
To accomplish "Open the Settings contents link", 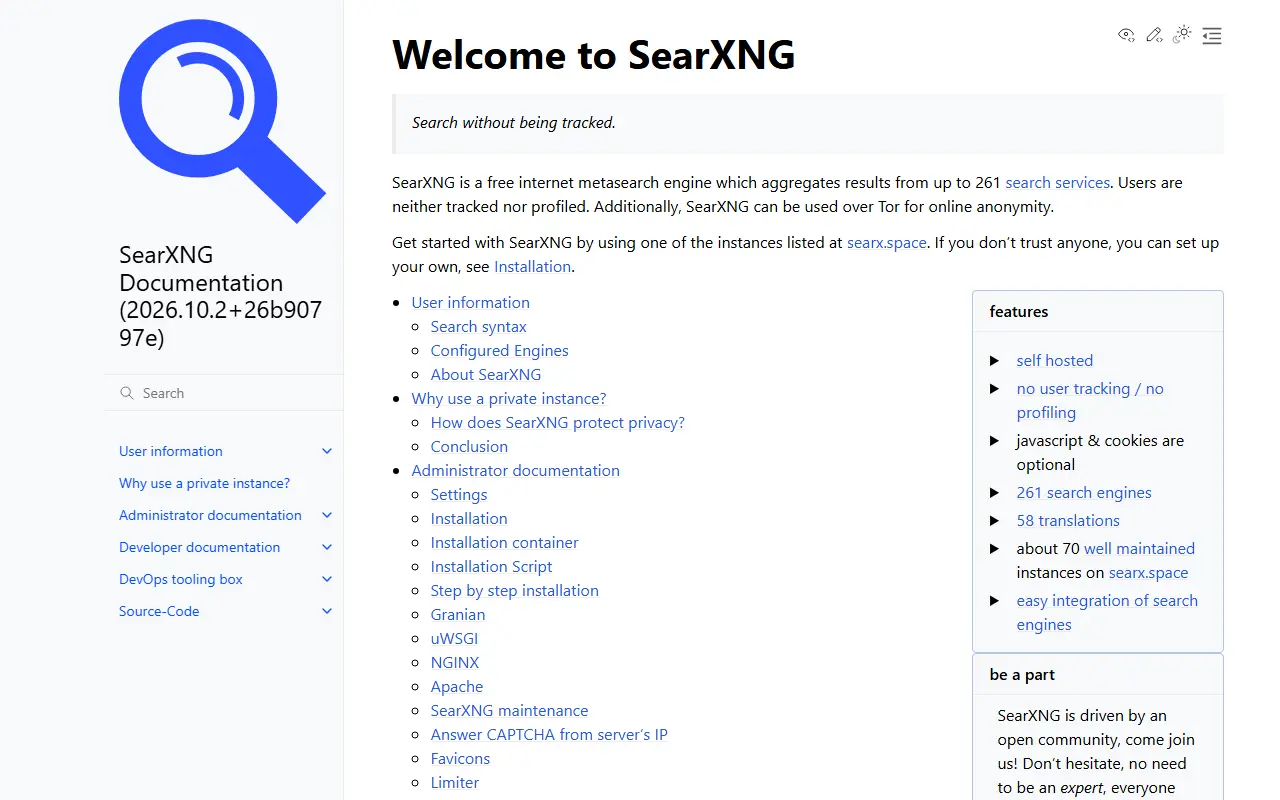I will tap(459, 495).
